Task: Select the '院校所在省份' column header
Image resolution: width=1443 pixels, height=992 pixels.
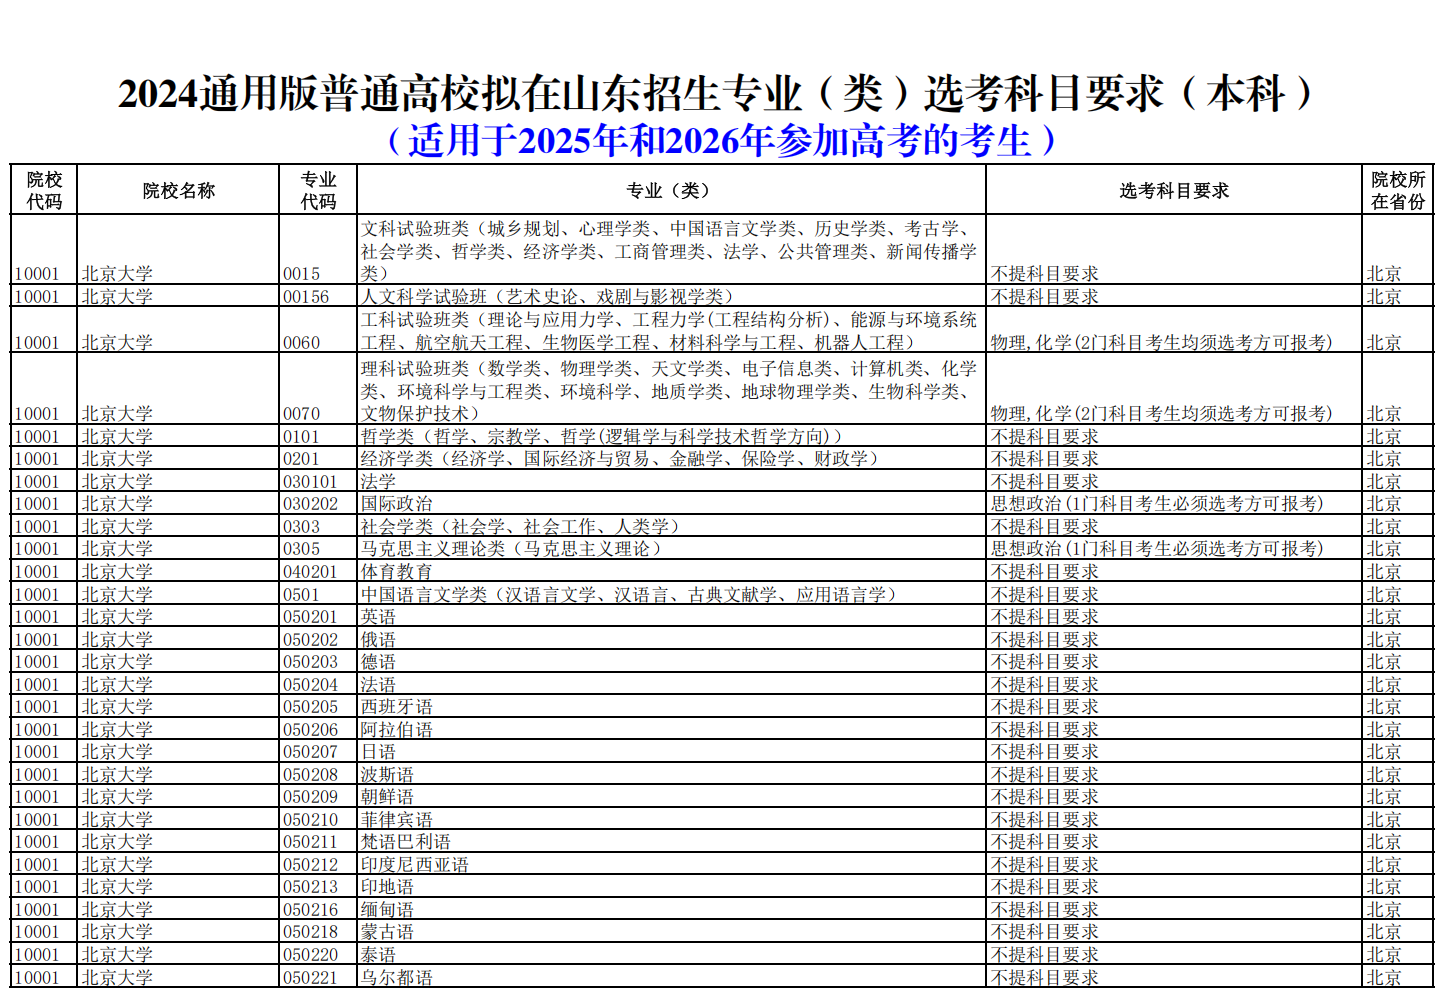Action: pos(1397,190)
